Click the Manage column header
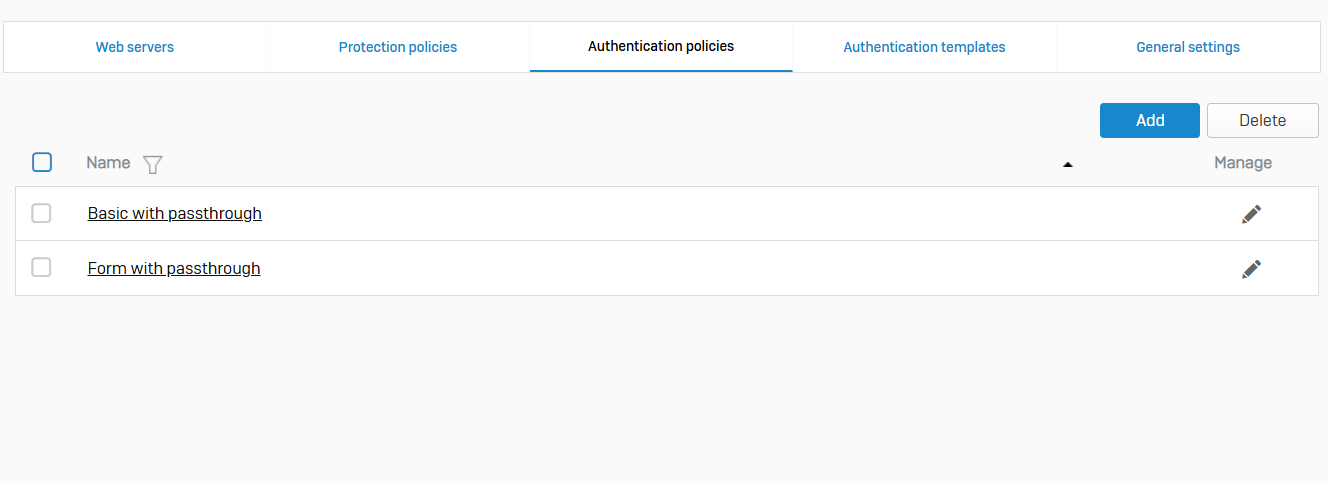The image size is (1328, 483). (1243, 163)
